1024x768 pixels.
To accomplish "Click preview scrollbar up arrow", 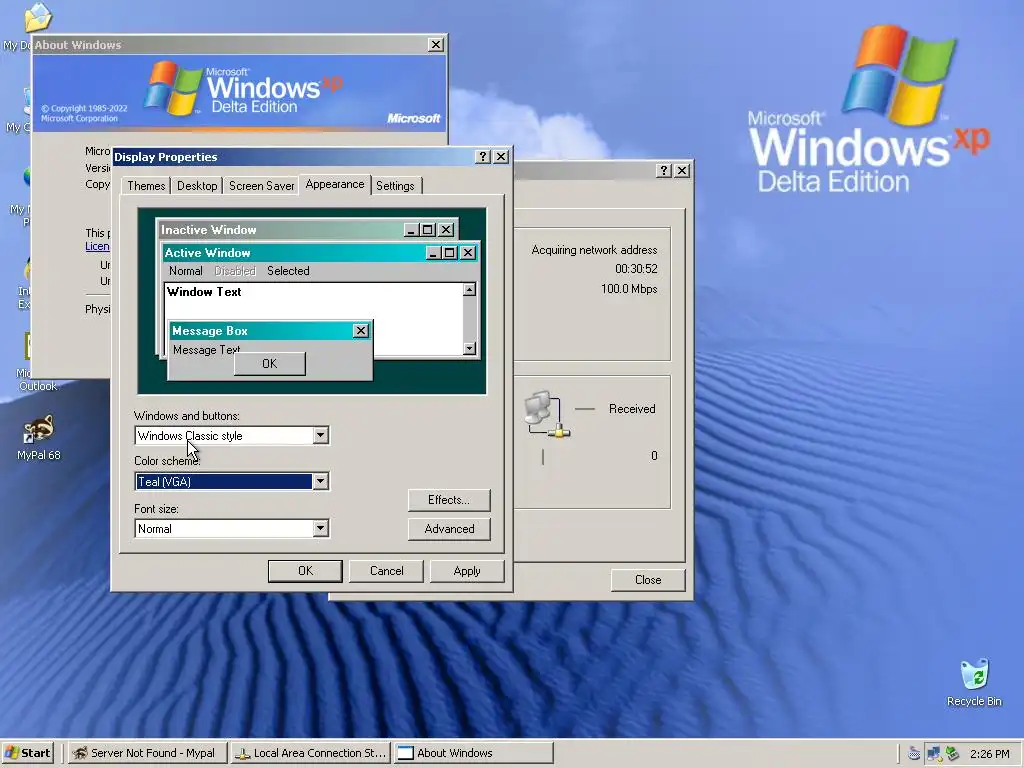I will [470, 290].
